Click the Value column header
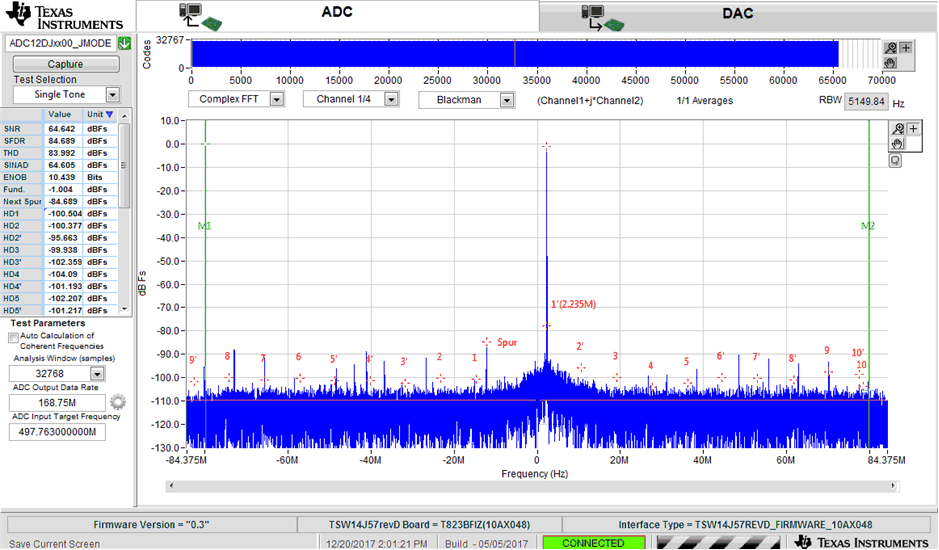Image resolution: width=939 pixels, height=550 pixels. (x=60, y=114)
